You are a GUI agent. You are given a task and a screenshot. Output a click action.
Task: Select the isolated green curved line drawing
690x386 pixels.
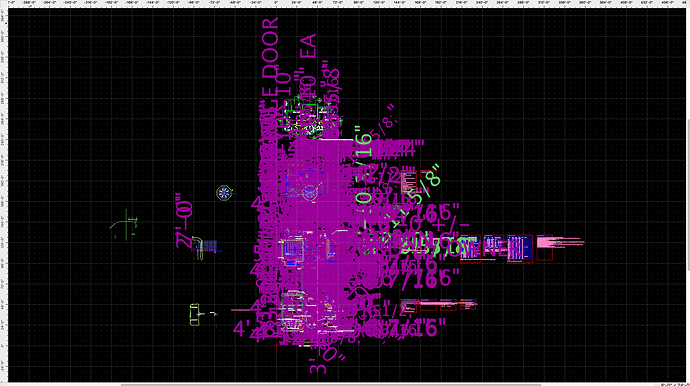(124, 225)
